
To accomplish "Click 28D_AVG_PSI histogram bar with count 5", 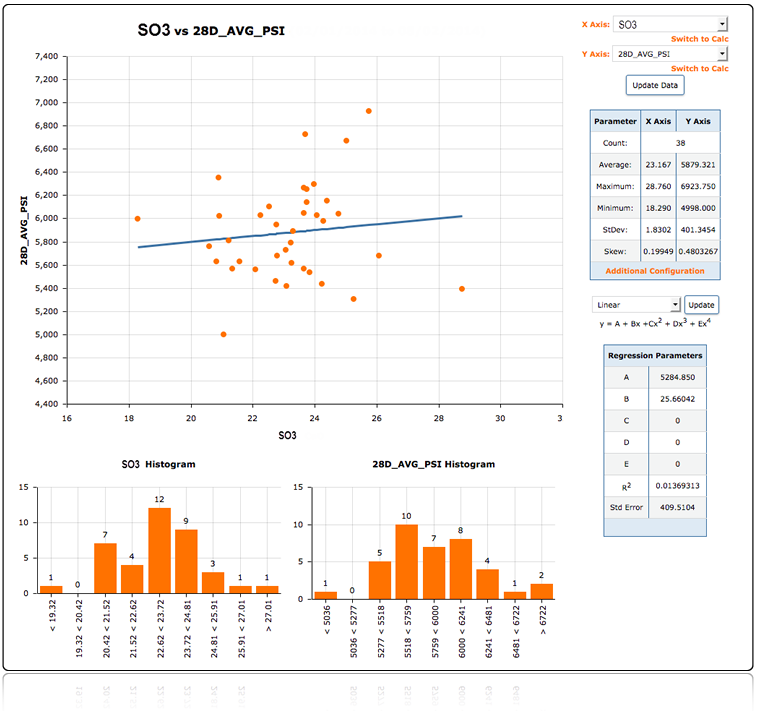I will click(x=379, y=576).
